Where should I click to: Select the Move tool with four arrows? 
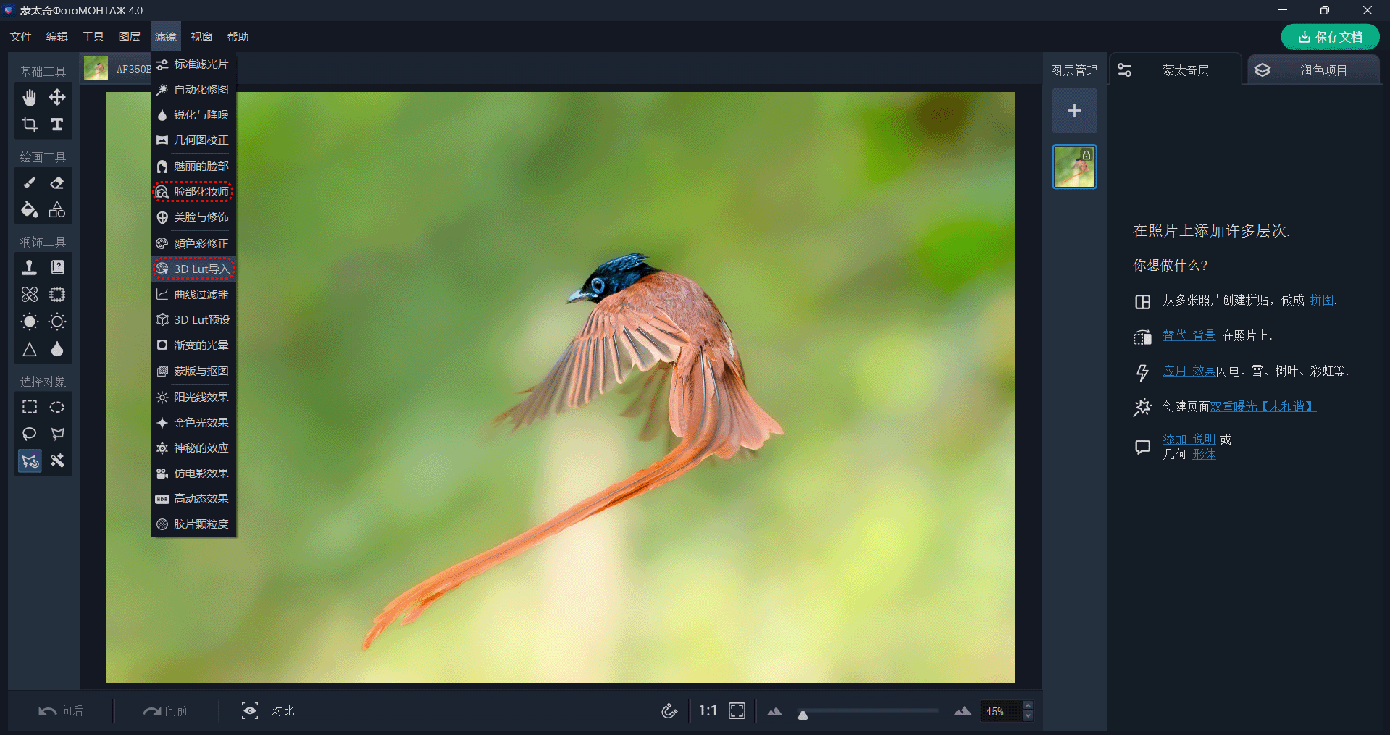coord(58,97)
